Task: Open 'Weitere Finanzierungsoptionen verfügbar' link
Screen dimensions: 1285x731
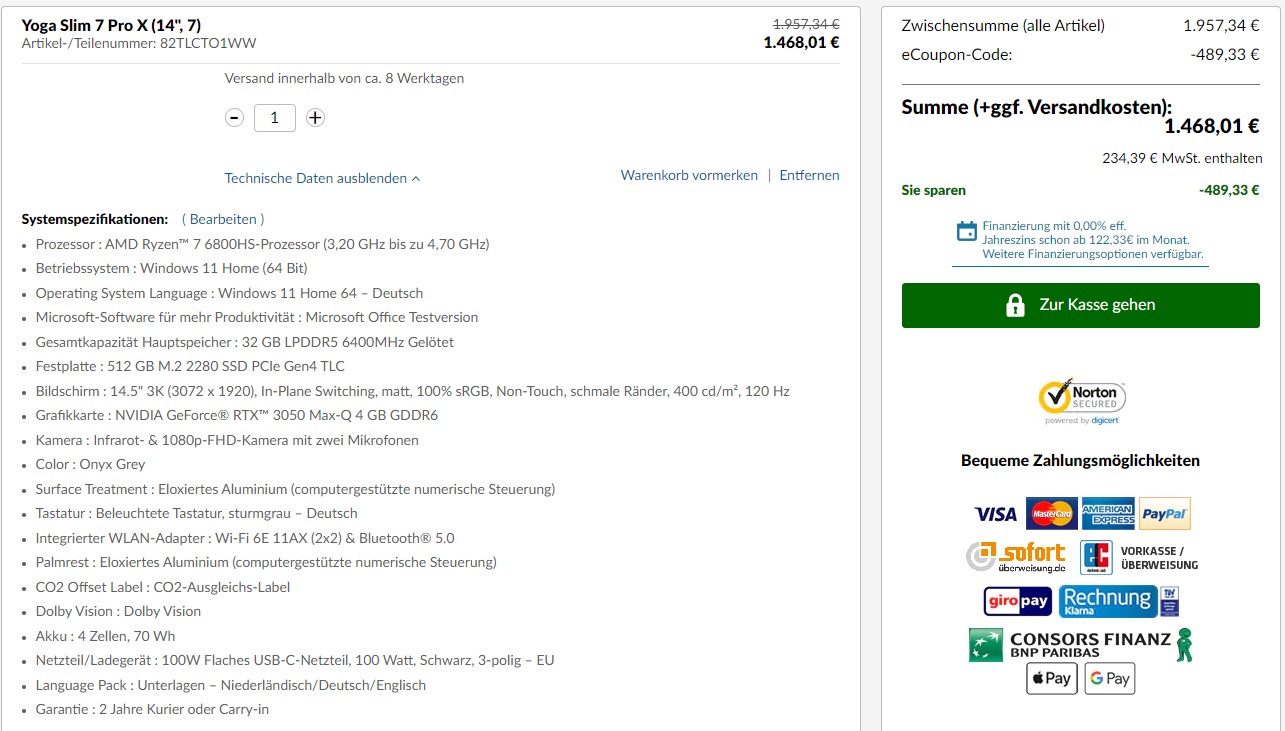Action: click(x=1092, y=254)
